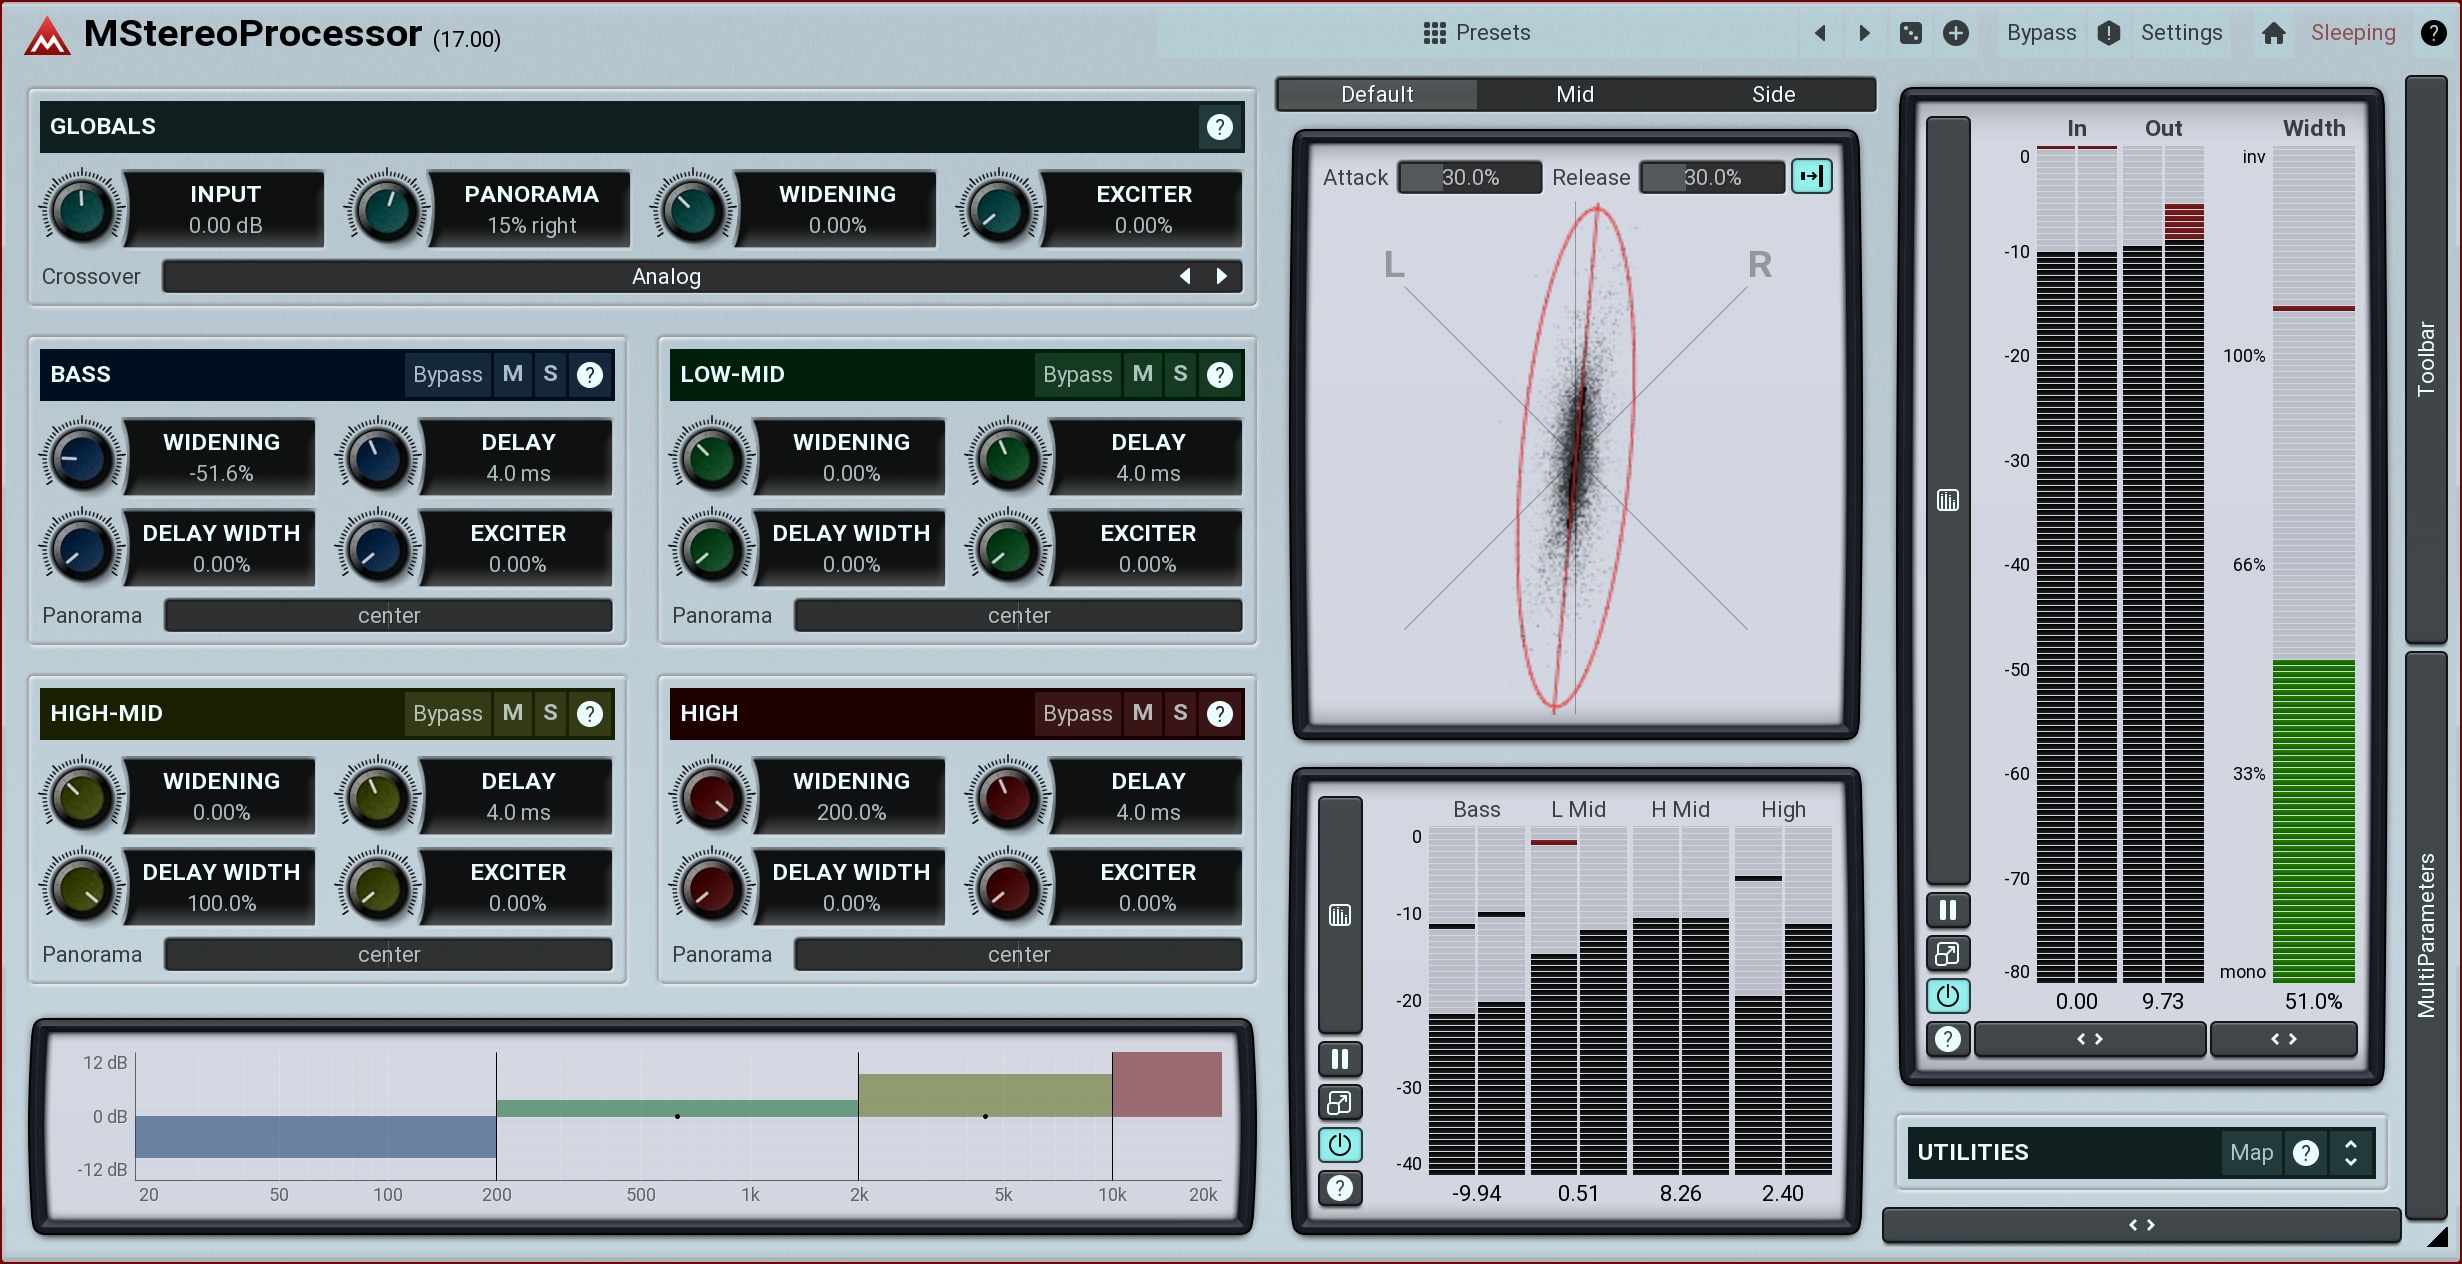Screen dimensions: 2462x1264
Task: Solo the LOW-MID band with S
Action: click(1180, 374)
